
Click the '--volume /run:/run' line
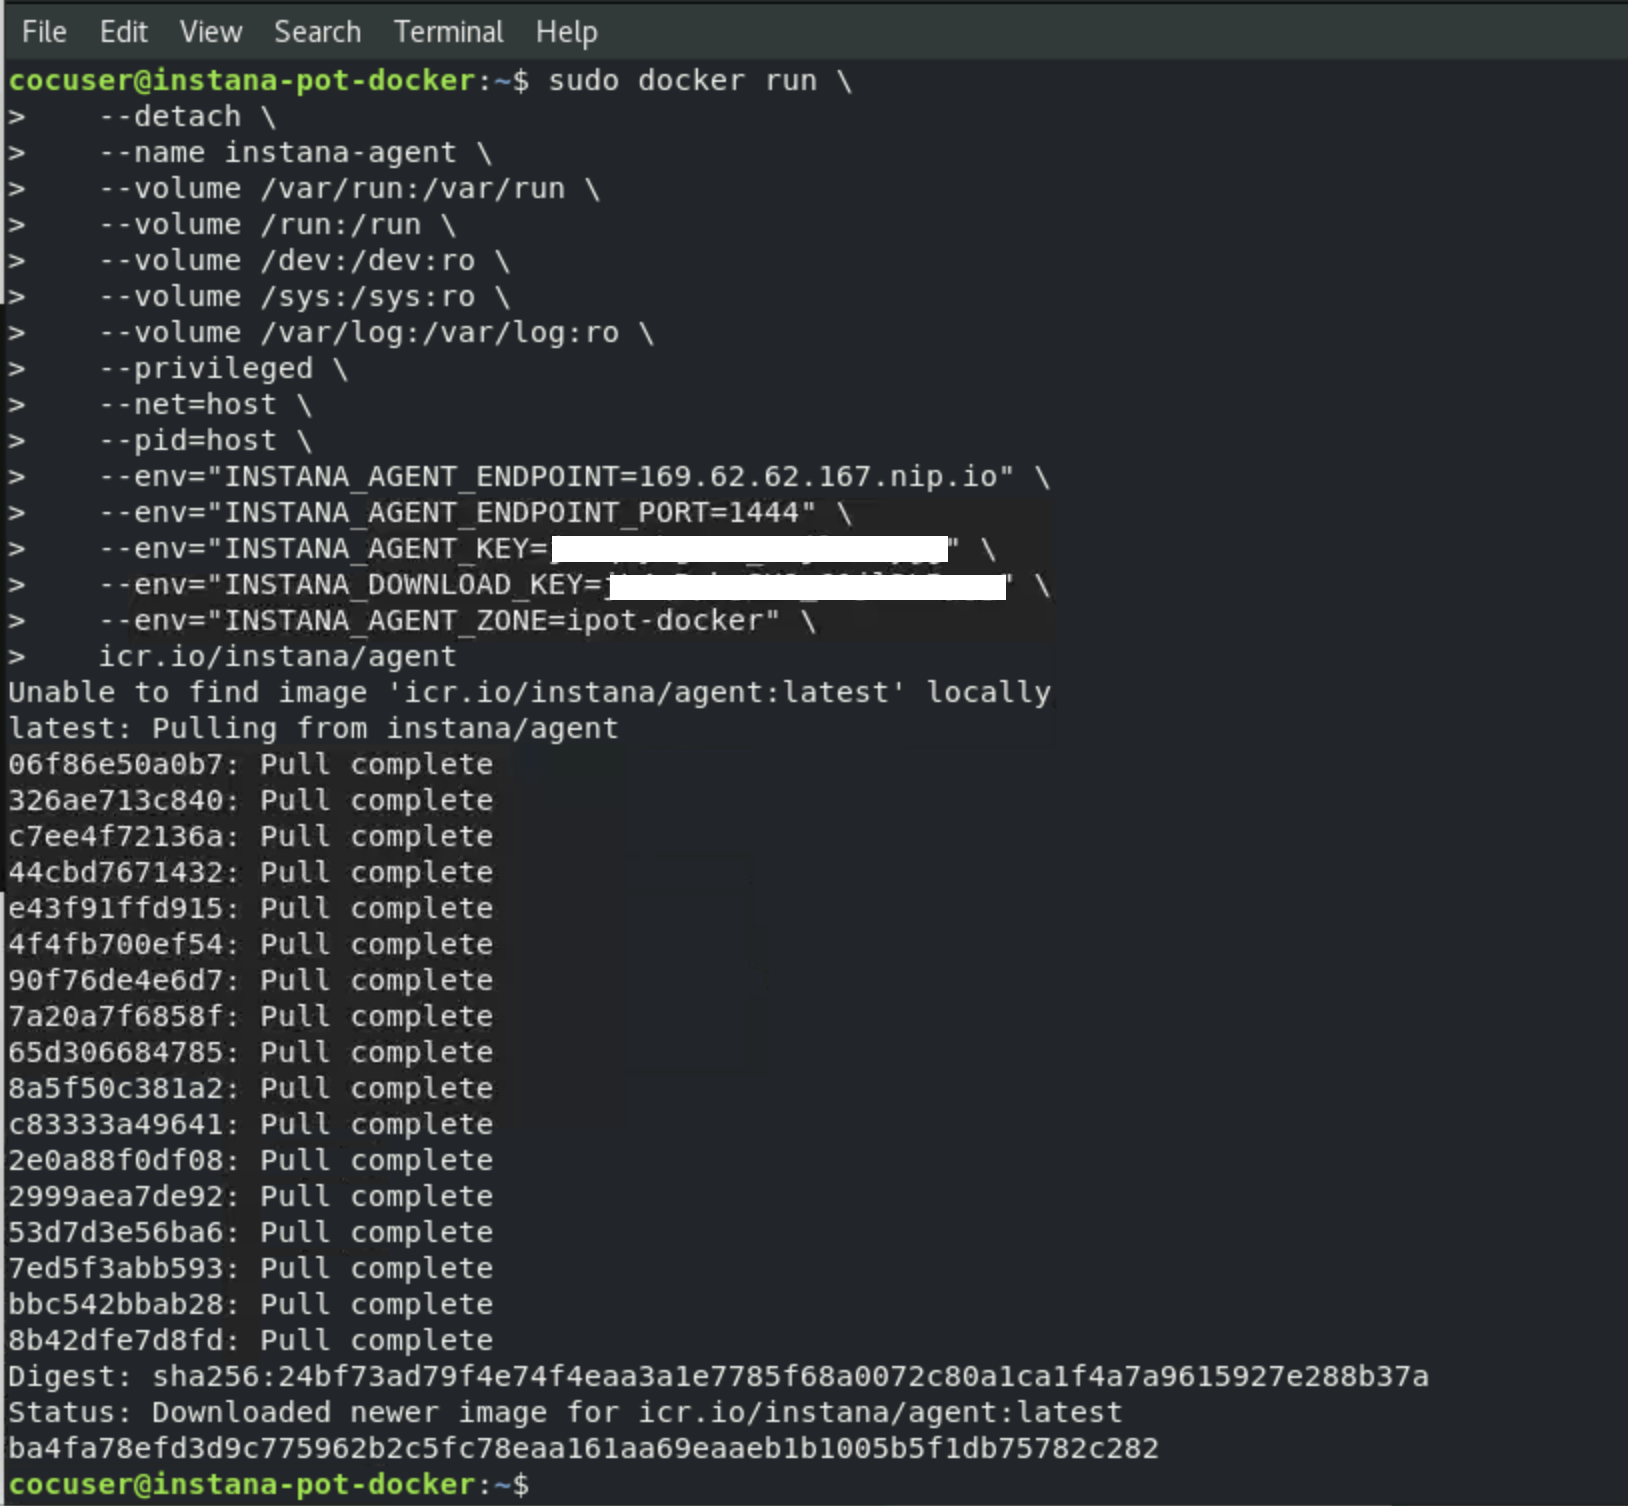277,225
